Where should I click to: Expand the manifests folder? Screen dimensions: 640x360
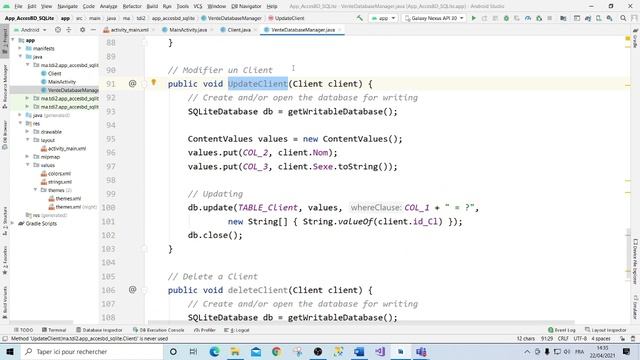[20, 48]
